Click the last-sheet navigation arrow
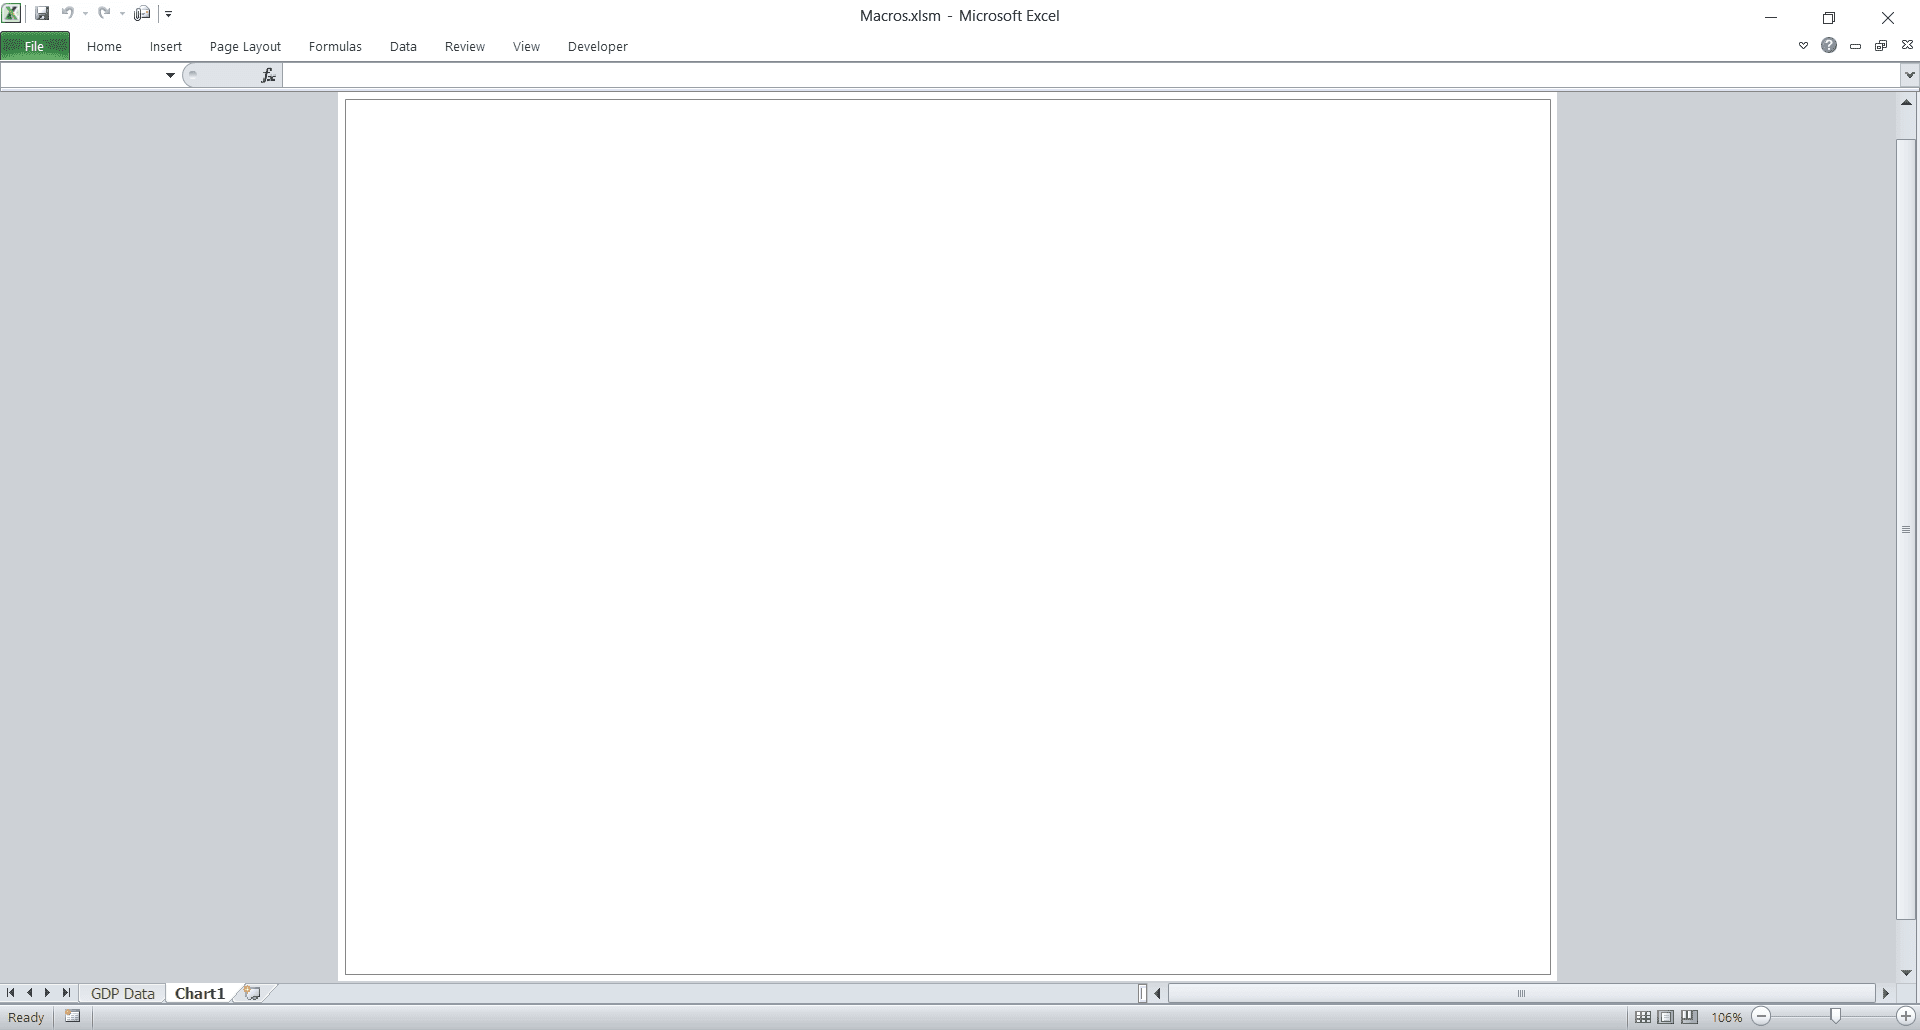This screenshot has height=1030, width=1920. pyautogui.click(x=65, y=992)
